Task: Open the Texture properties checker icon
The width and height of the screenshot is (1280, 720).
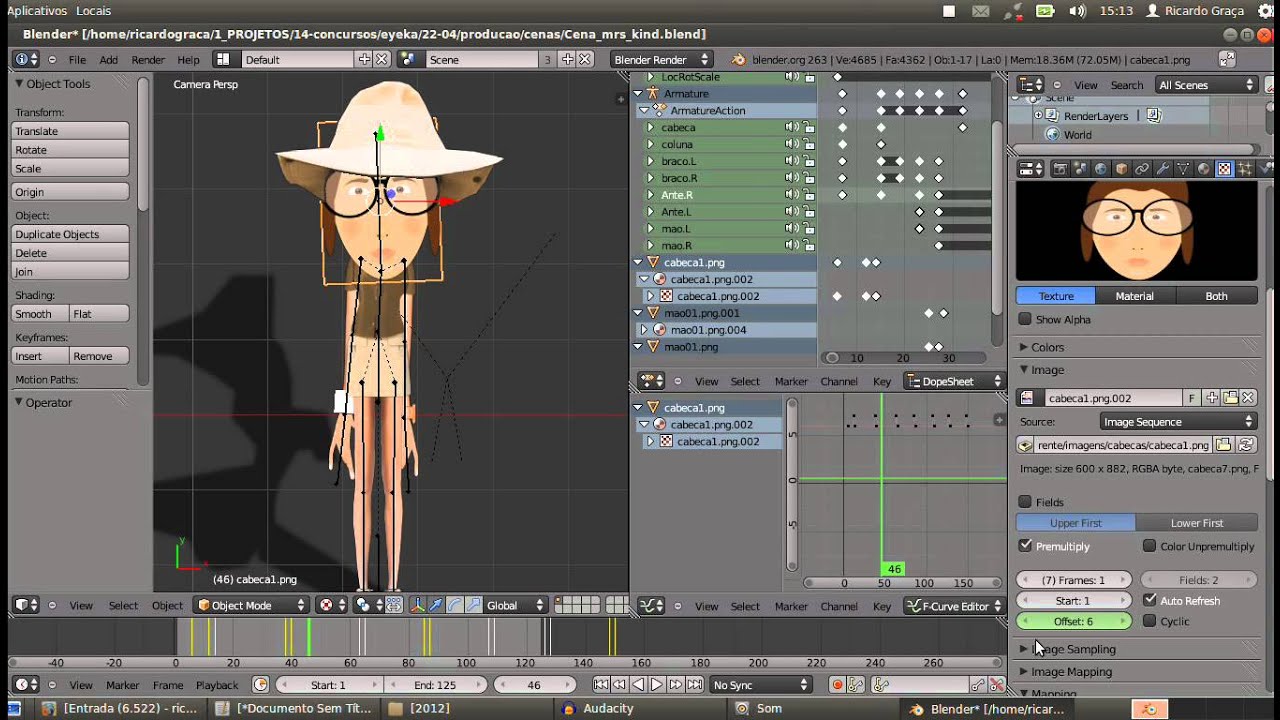Action: point(1224,169)
